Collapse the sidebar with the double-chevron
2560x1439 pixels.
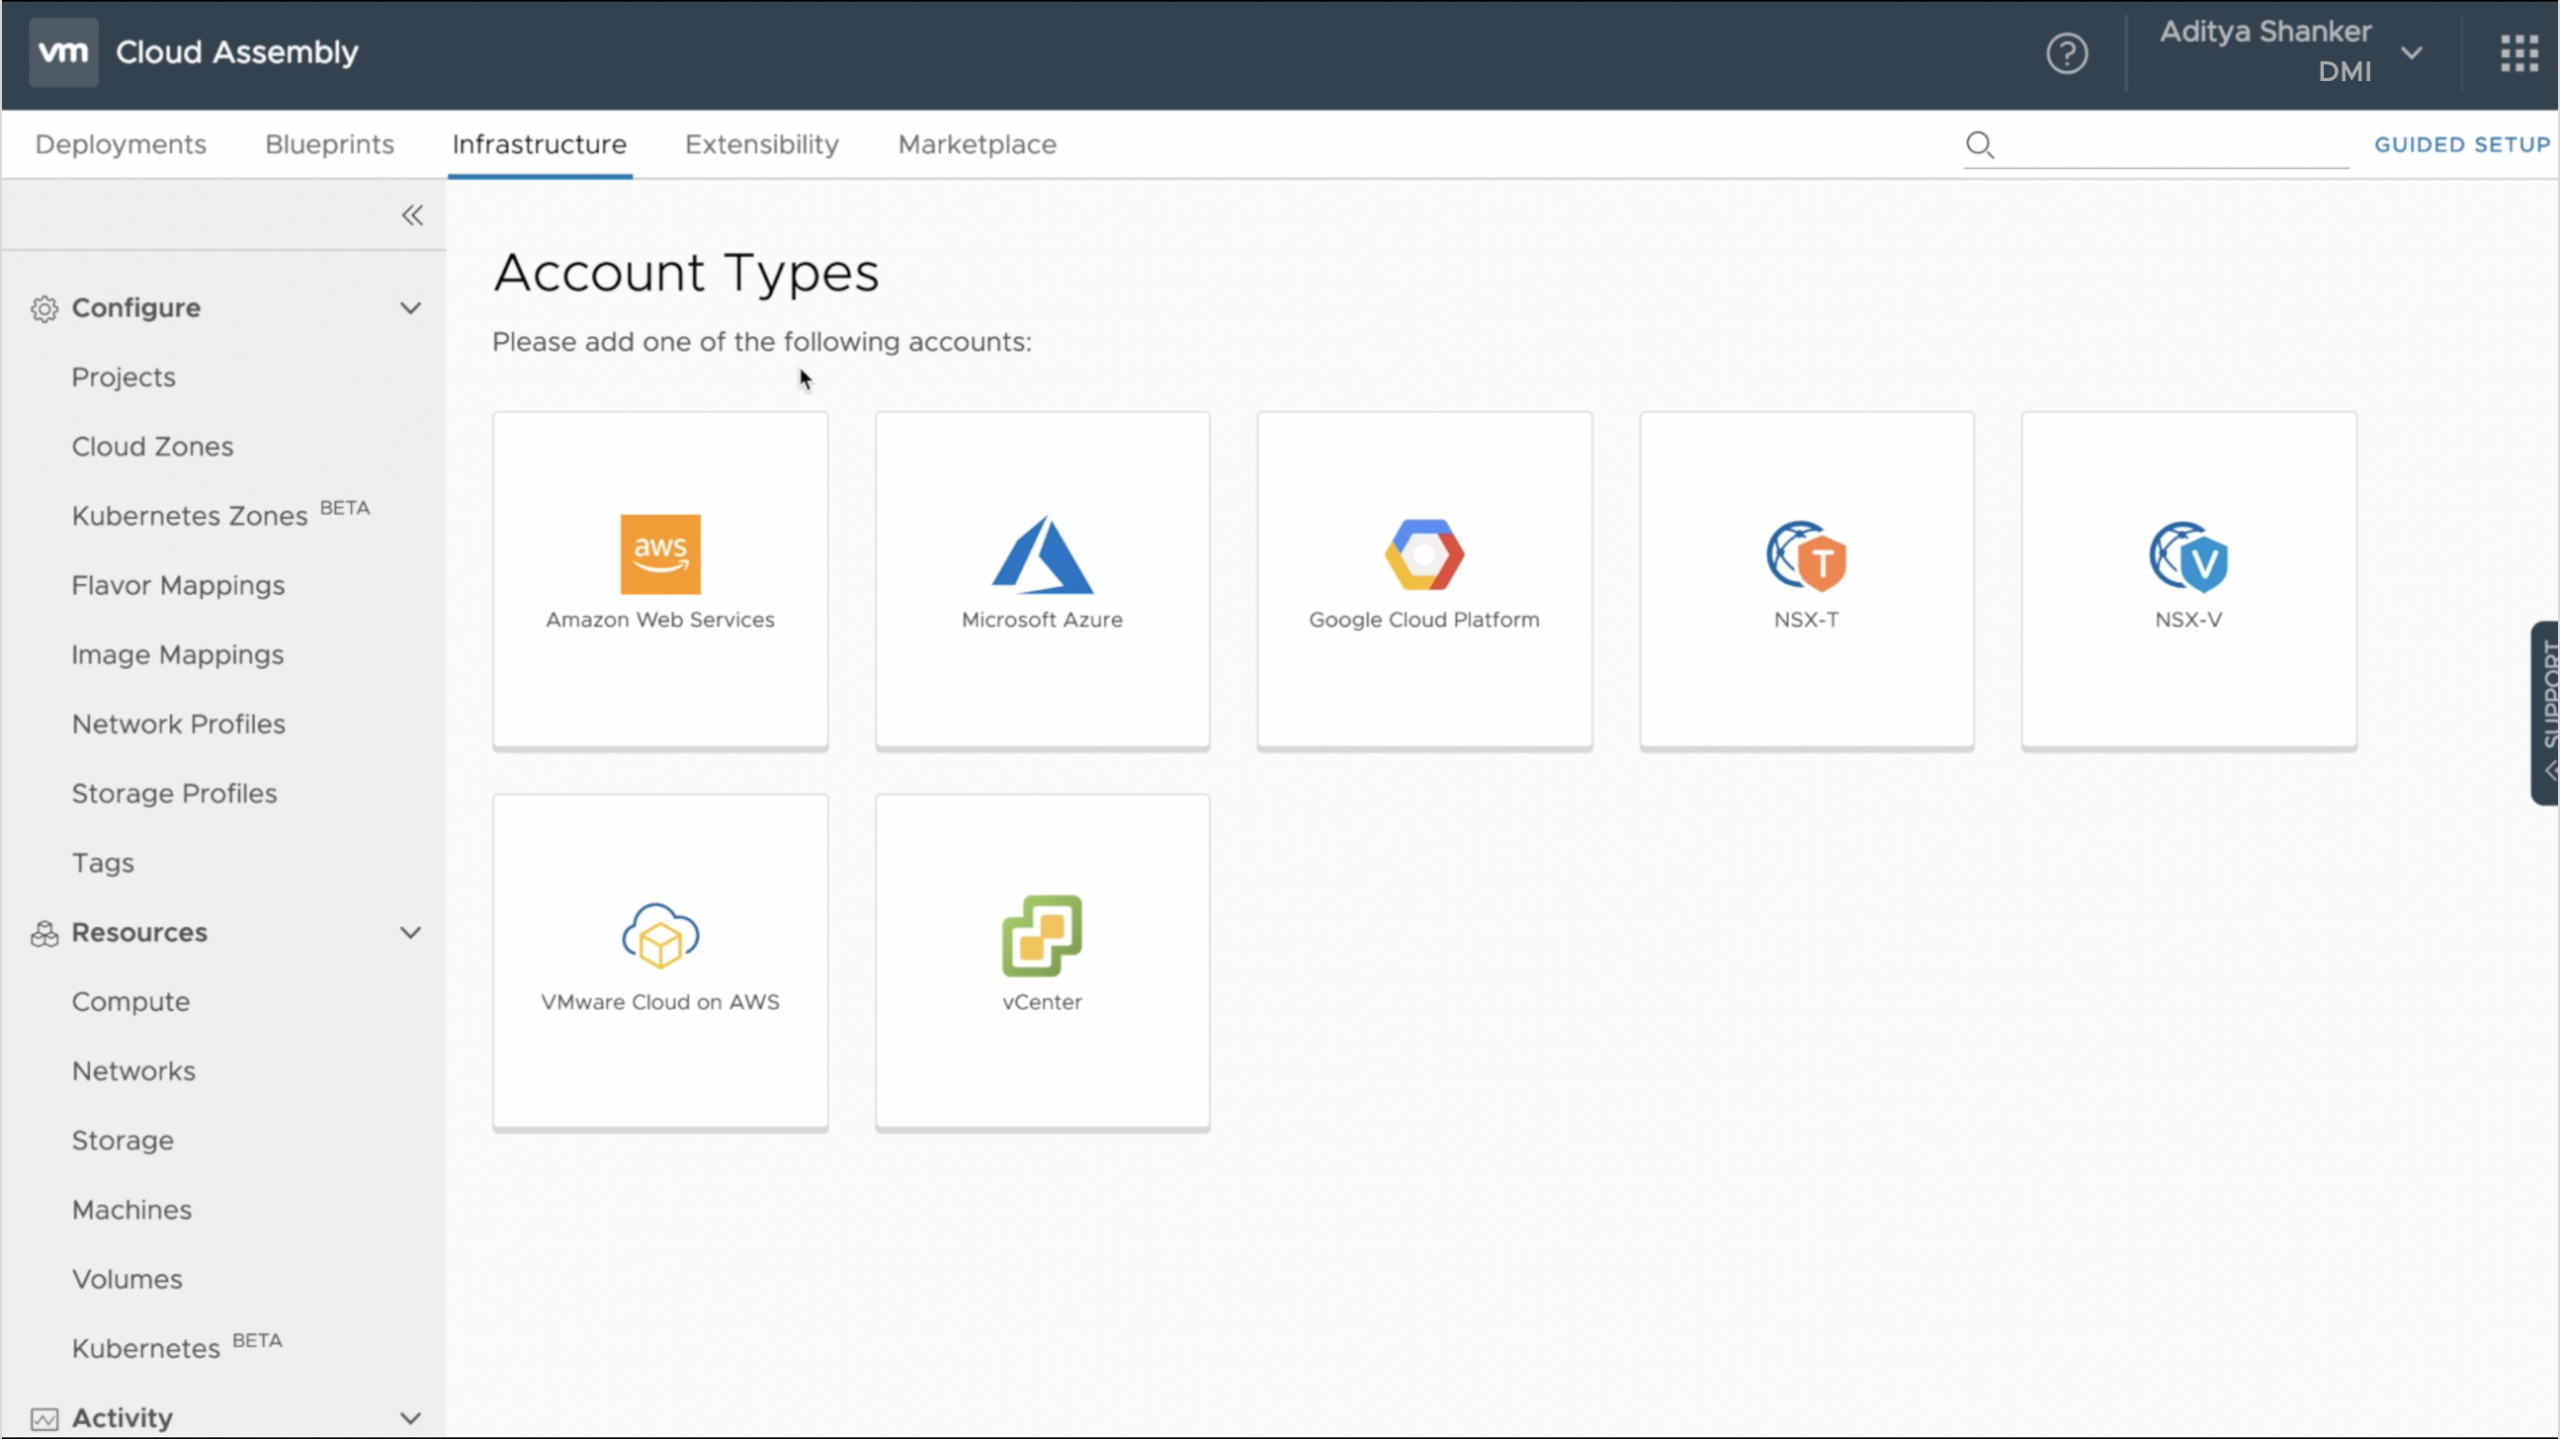point(412,215)
